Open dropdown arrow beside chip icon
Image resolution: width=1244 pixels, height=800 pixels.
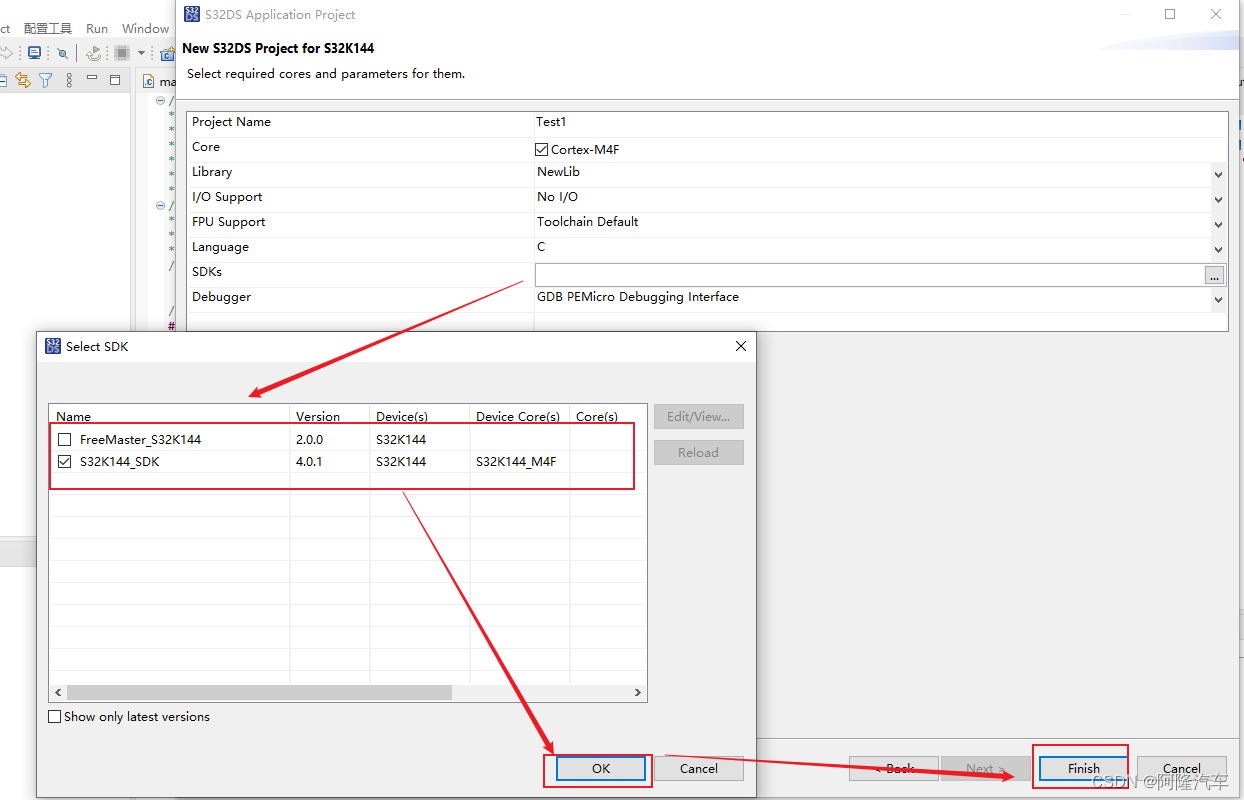click(141, 53)
